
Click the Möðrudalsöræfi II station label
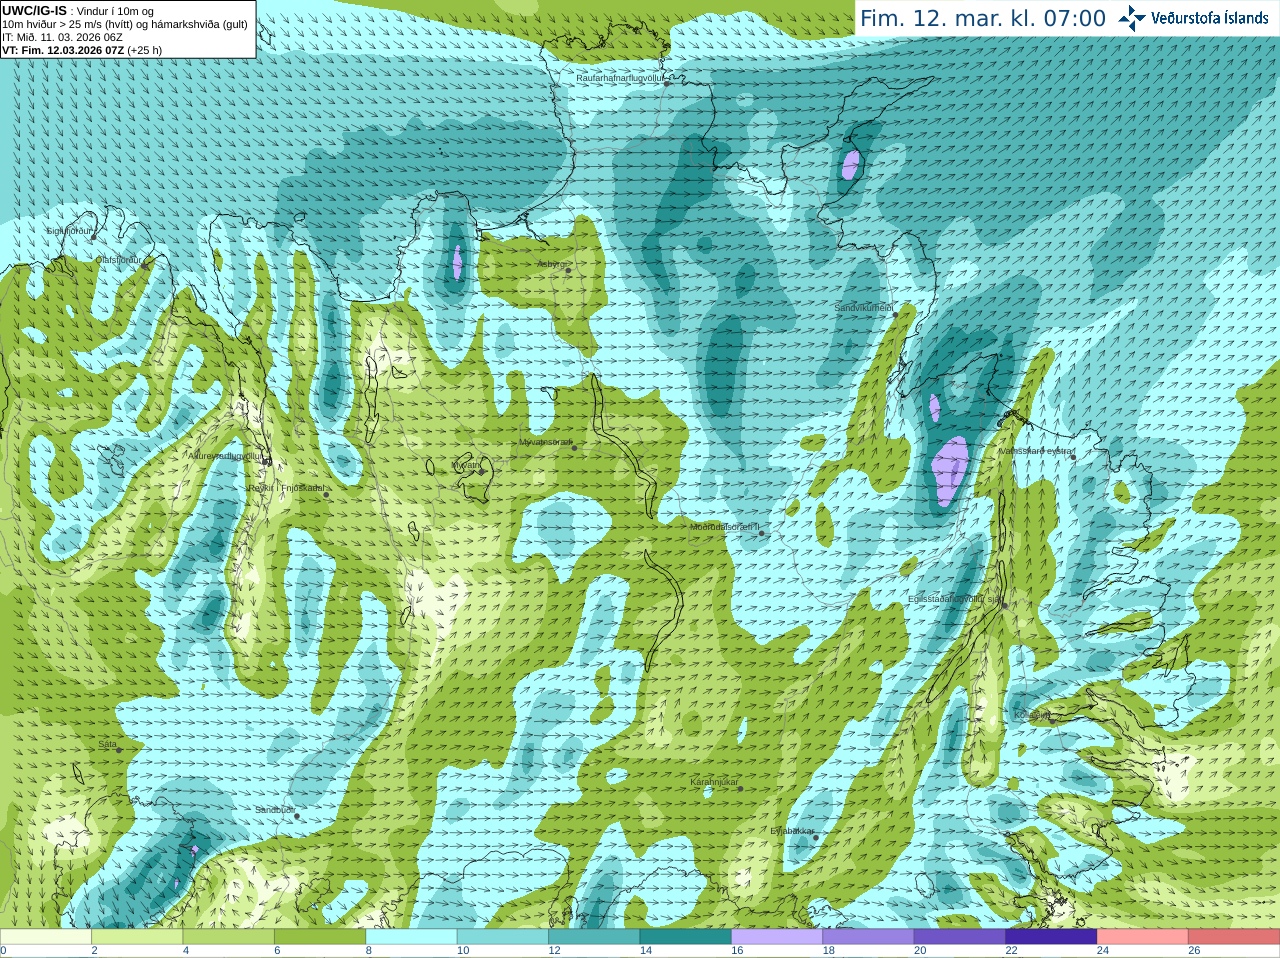tap(725, 526)
